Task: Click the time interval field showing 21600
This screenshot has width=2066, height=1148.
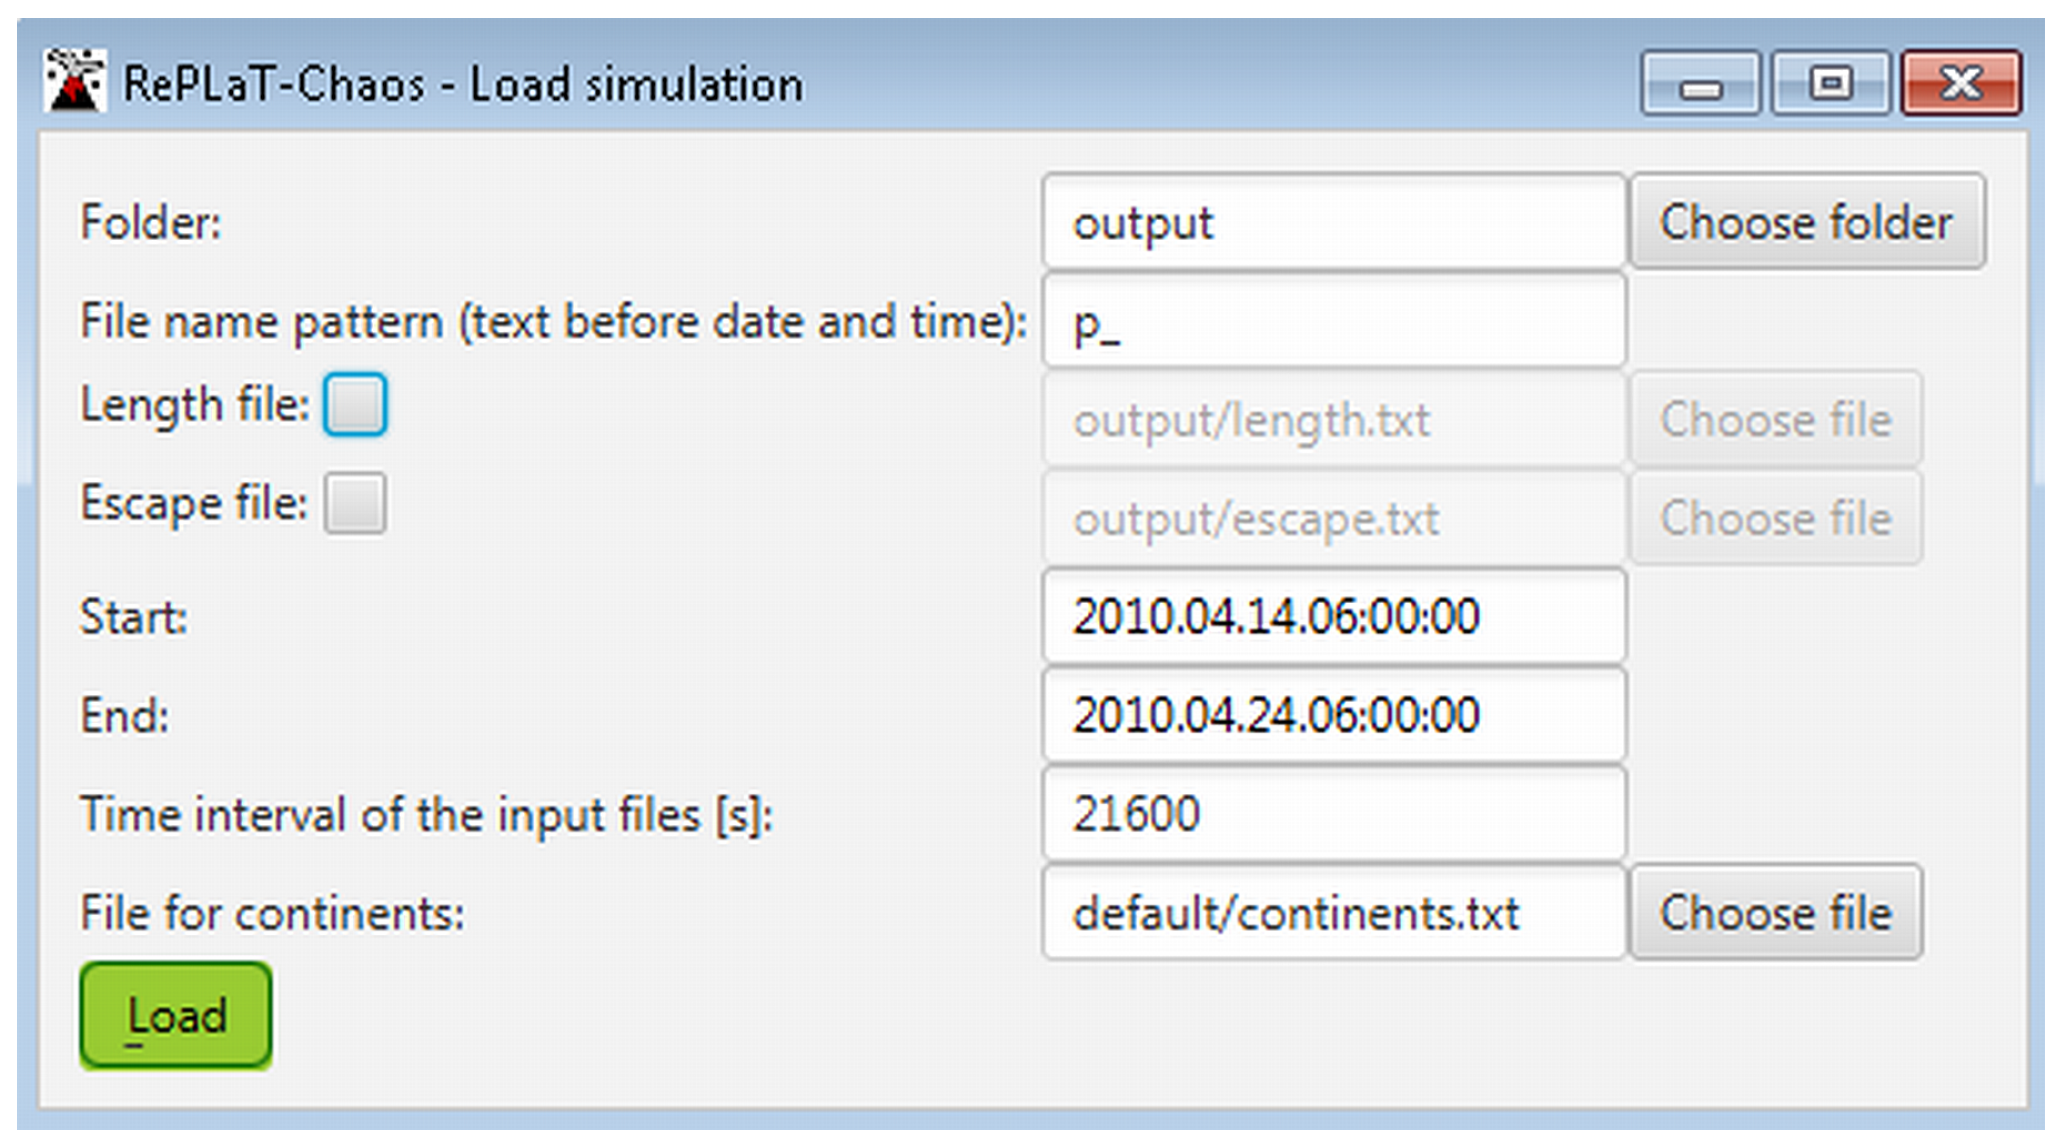Action: click(x=1334, y=813)
